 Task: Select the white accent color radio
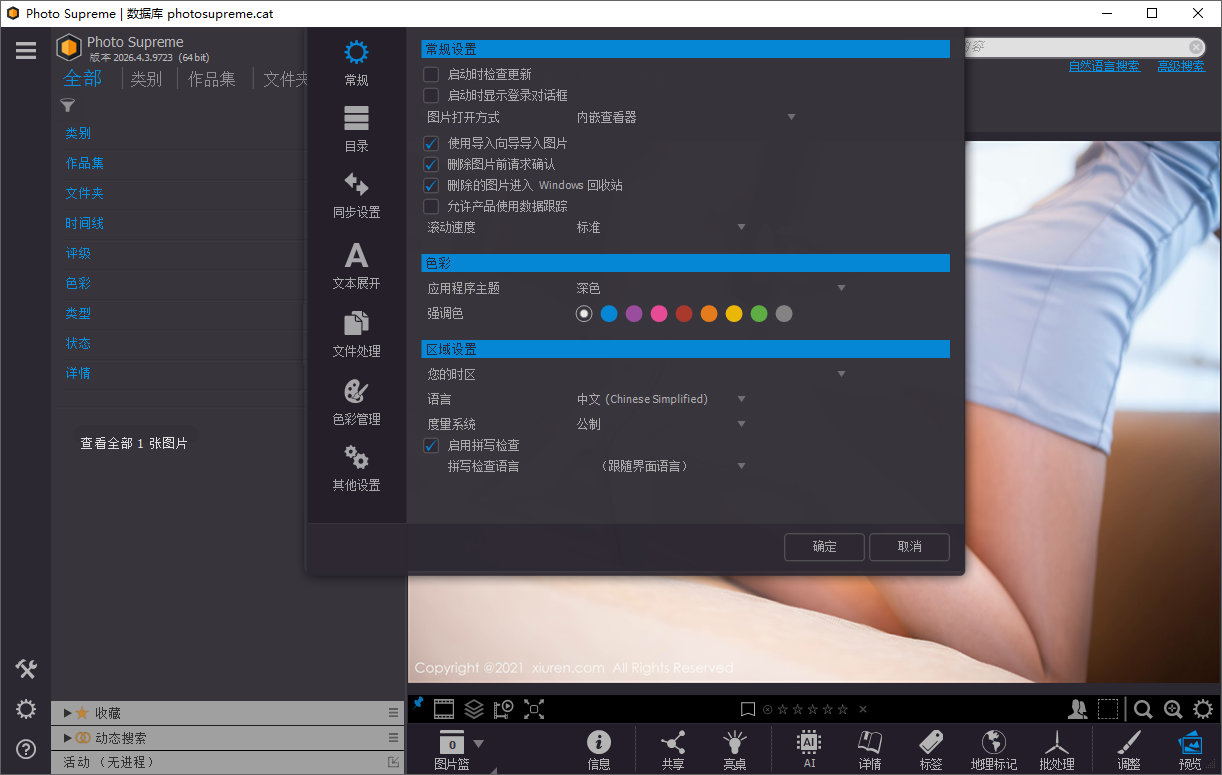click(x=584, y=314)
